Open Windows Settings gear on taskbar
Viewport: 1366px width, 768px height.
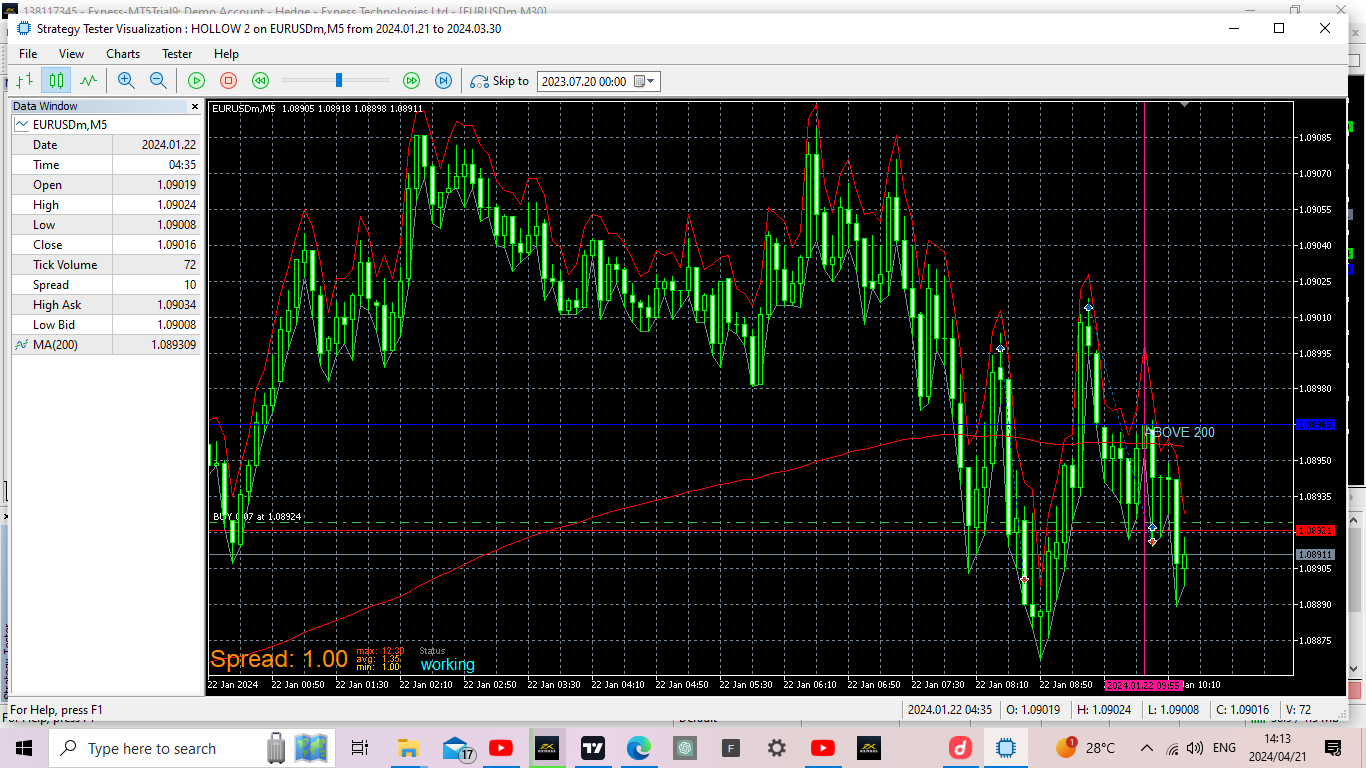coord(777,748)
